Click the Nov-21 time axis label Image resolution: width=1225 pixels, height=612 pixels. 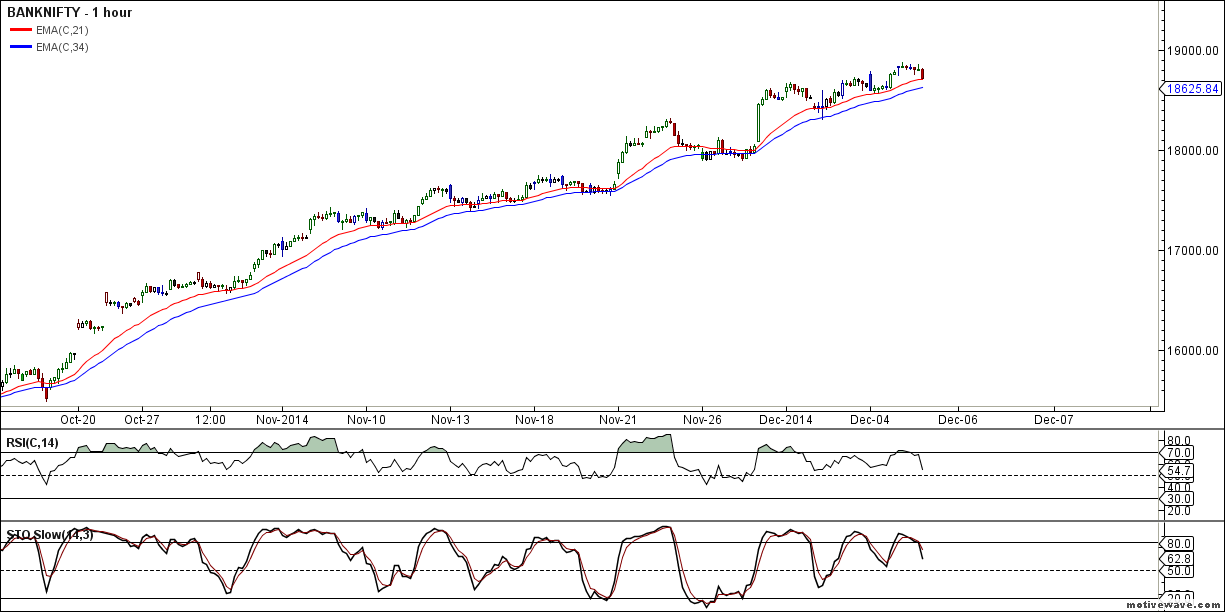point(619,420)
